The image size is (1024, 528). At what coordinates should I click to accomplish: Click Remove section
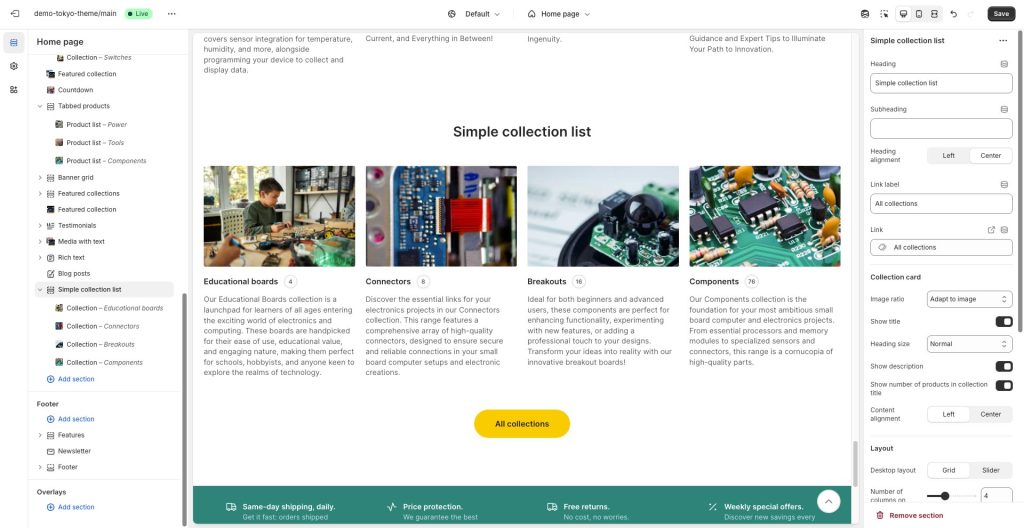click(916, 516)
